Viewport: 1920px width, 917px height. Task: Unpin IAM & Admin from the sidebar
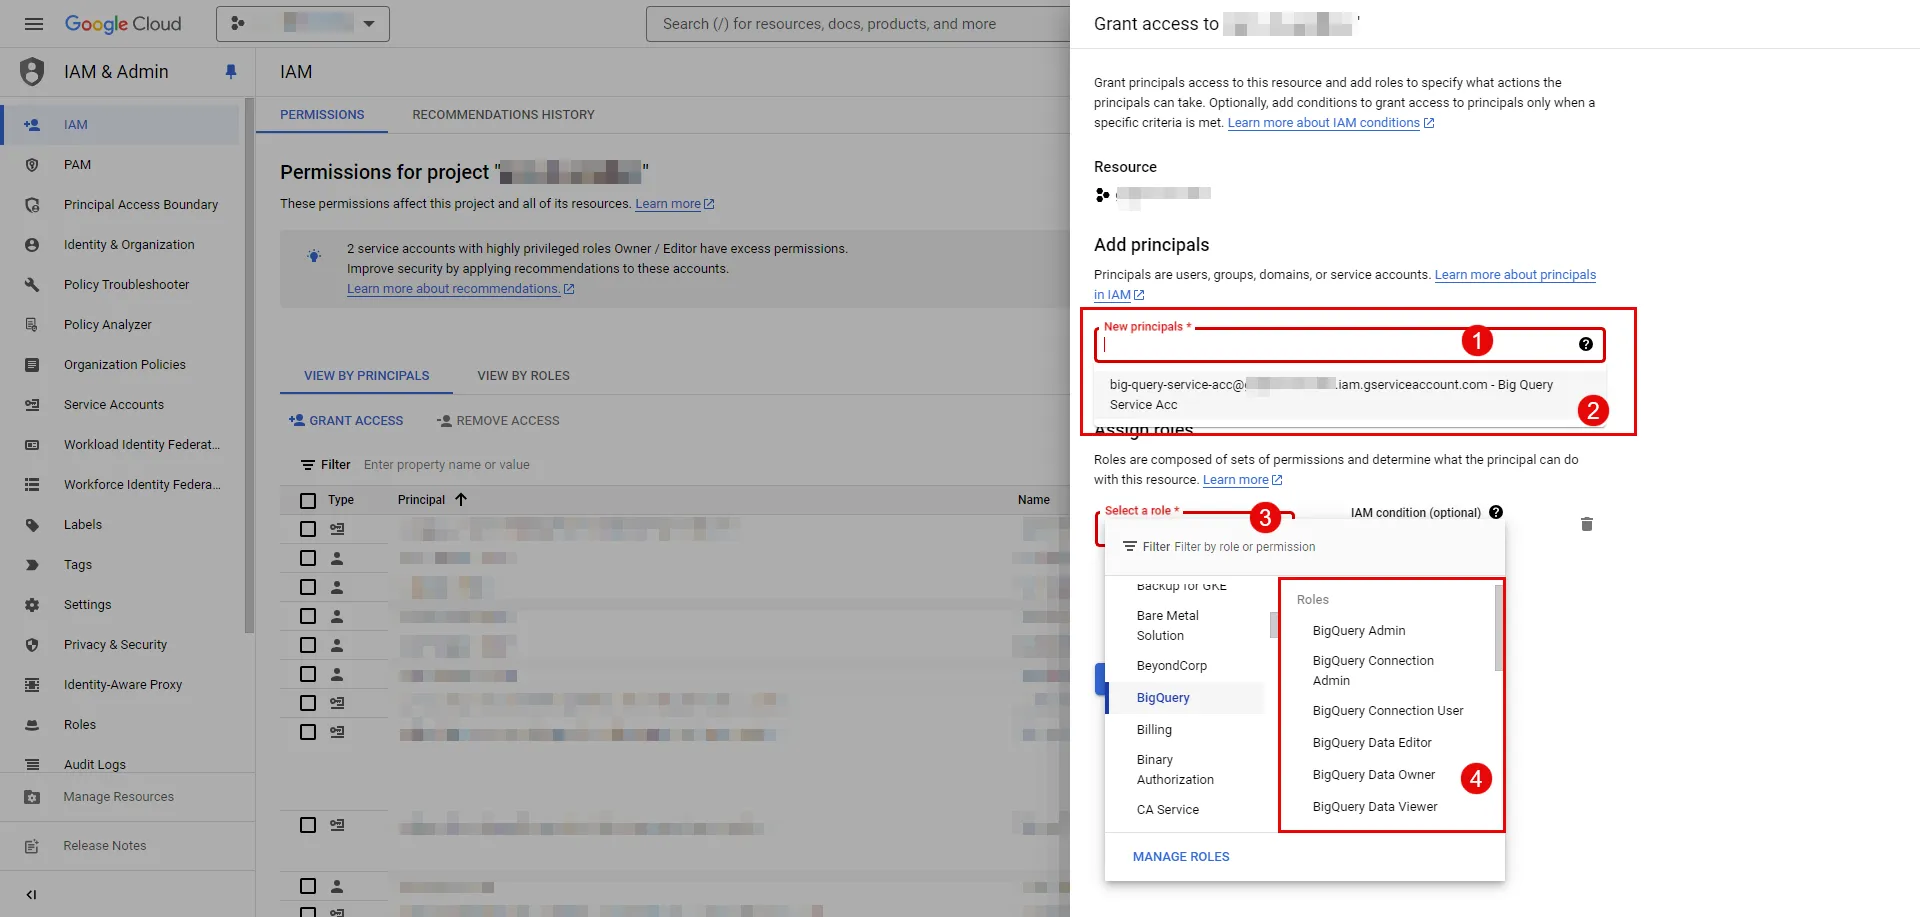coord(231,71)
